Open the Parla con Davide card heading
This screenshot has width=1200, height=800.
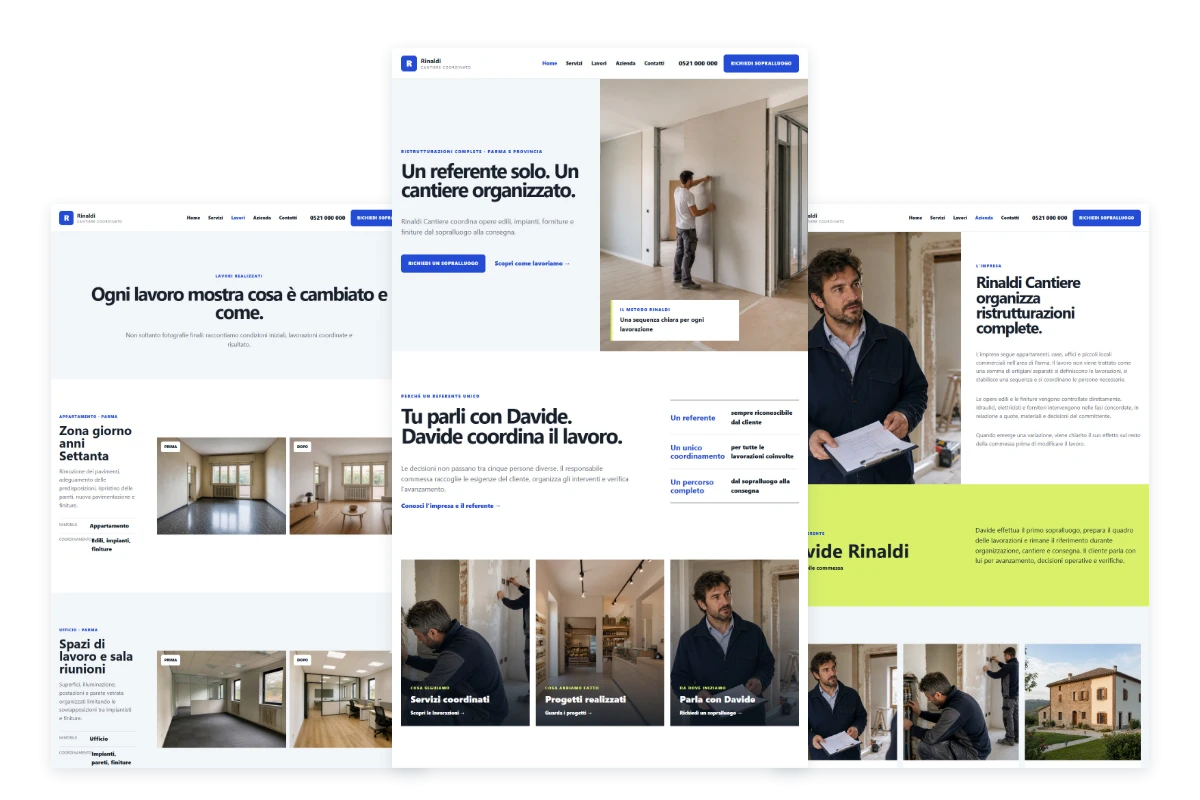click(717, 700)
